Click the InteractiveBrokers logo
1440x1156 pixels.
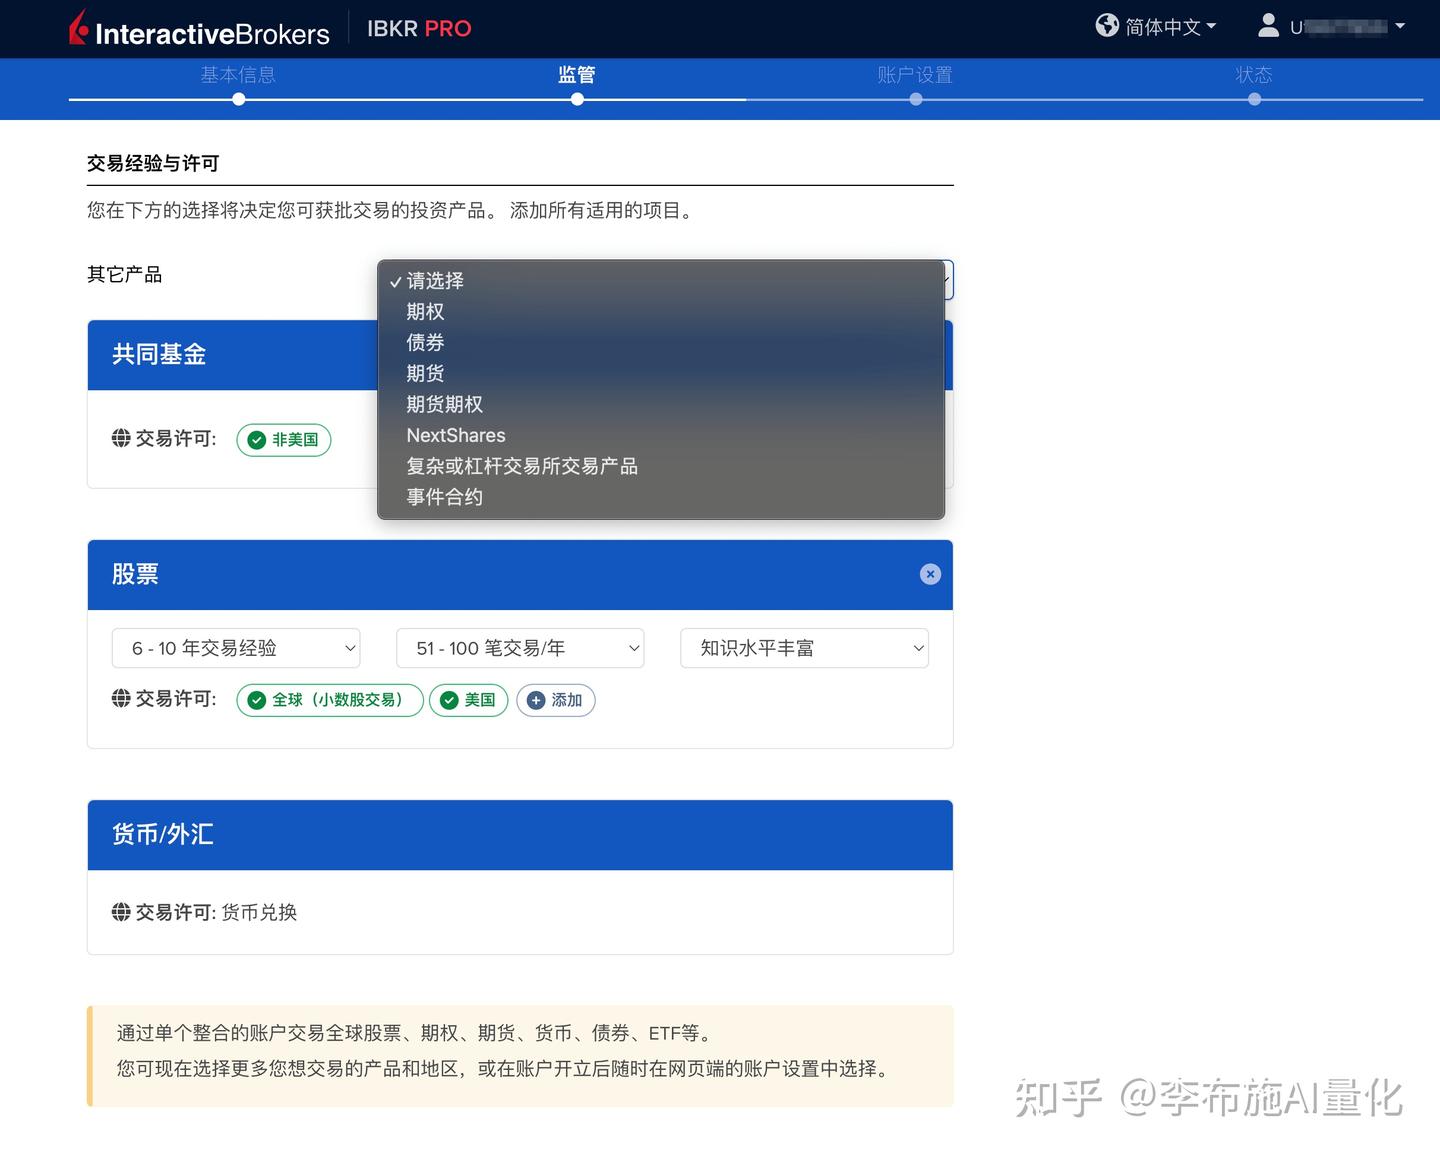click(200, 28)
